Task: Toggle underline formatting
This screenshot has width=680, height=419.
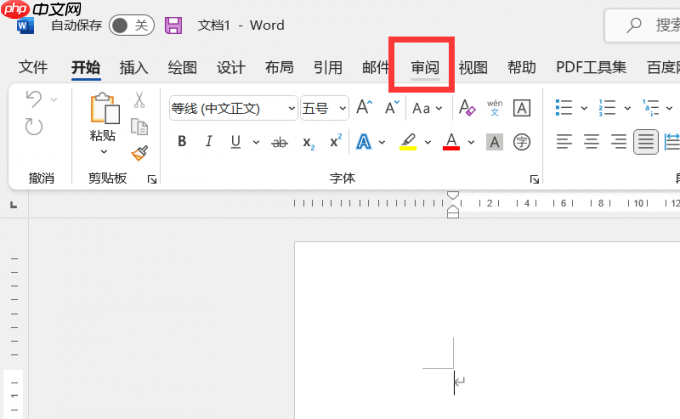Action: 235,142
